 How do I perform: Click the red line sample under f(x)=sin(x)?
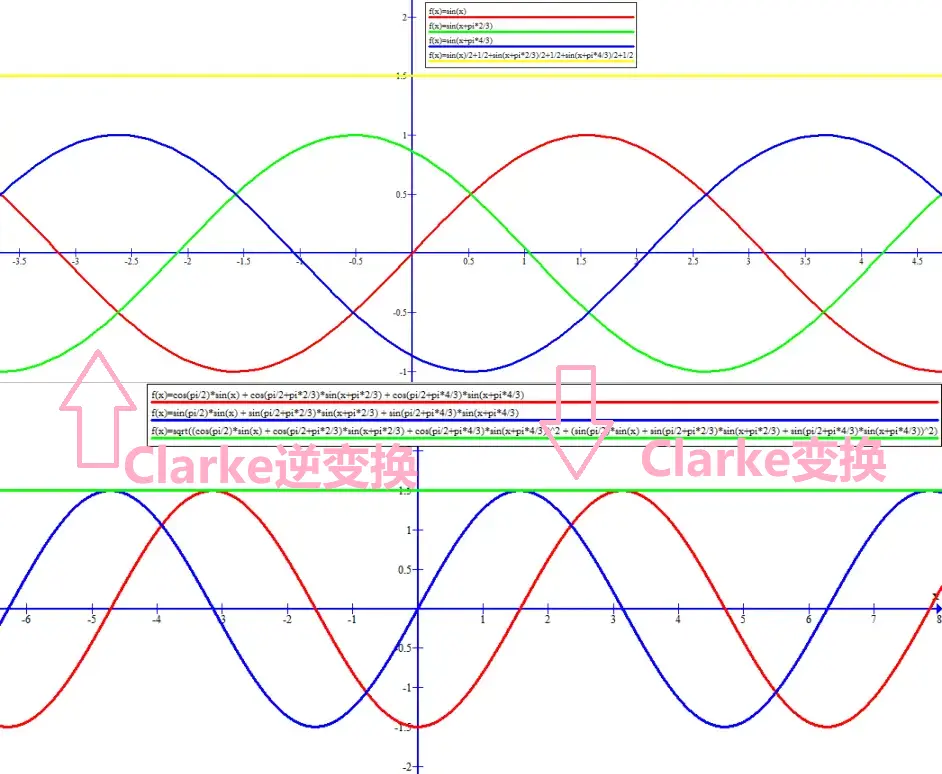531,17
